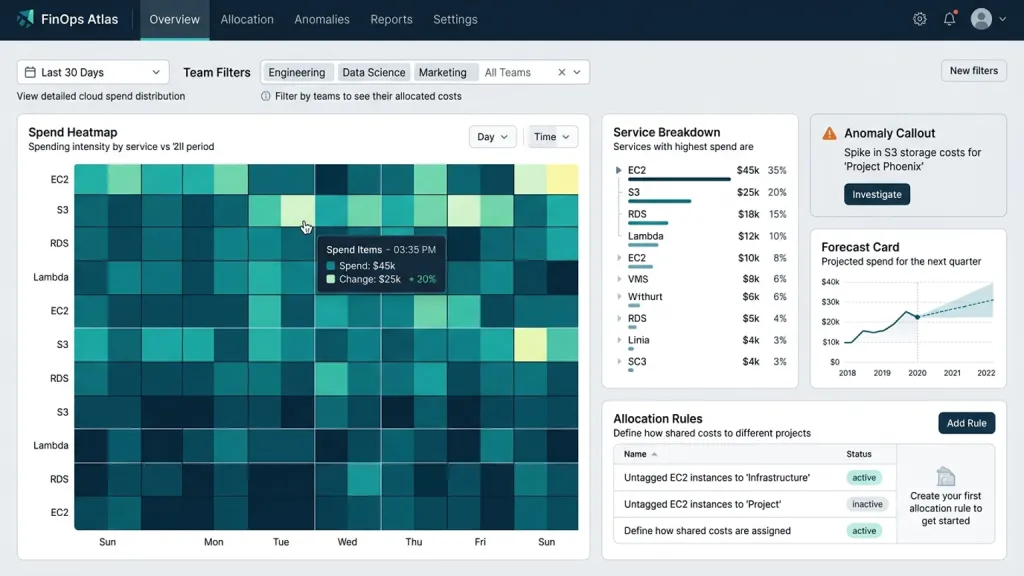Click Investigate in Anomaly Callout
This screenshot has width=1024, height=576.
pyautogui.click(x=876, y=194)
